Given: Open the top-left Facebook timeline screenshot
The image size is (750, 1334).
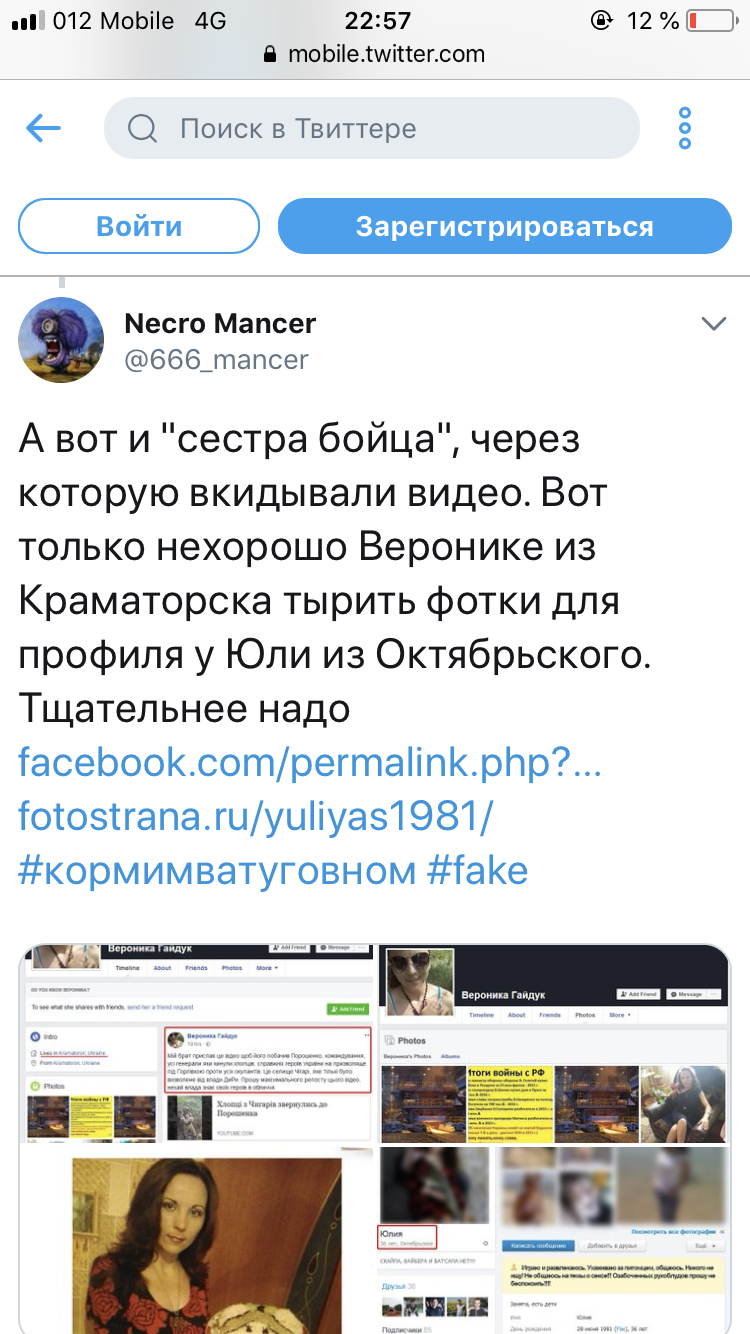Looking at the screenshot, I should 198,1042.
